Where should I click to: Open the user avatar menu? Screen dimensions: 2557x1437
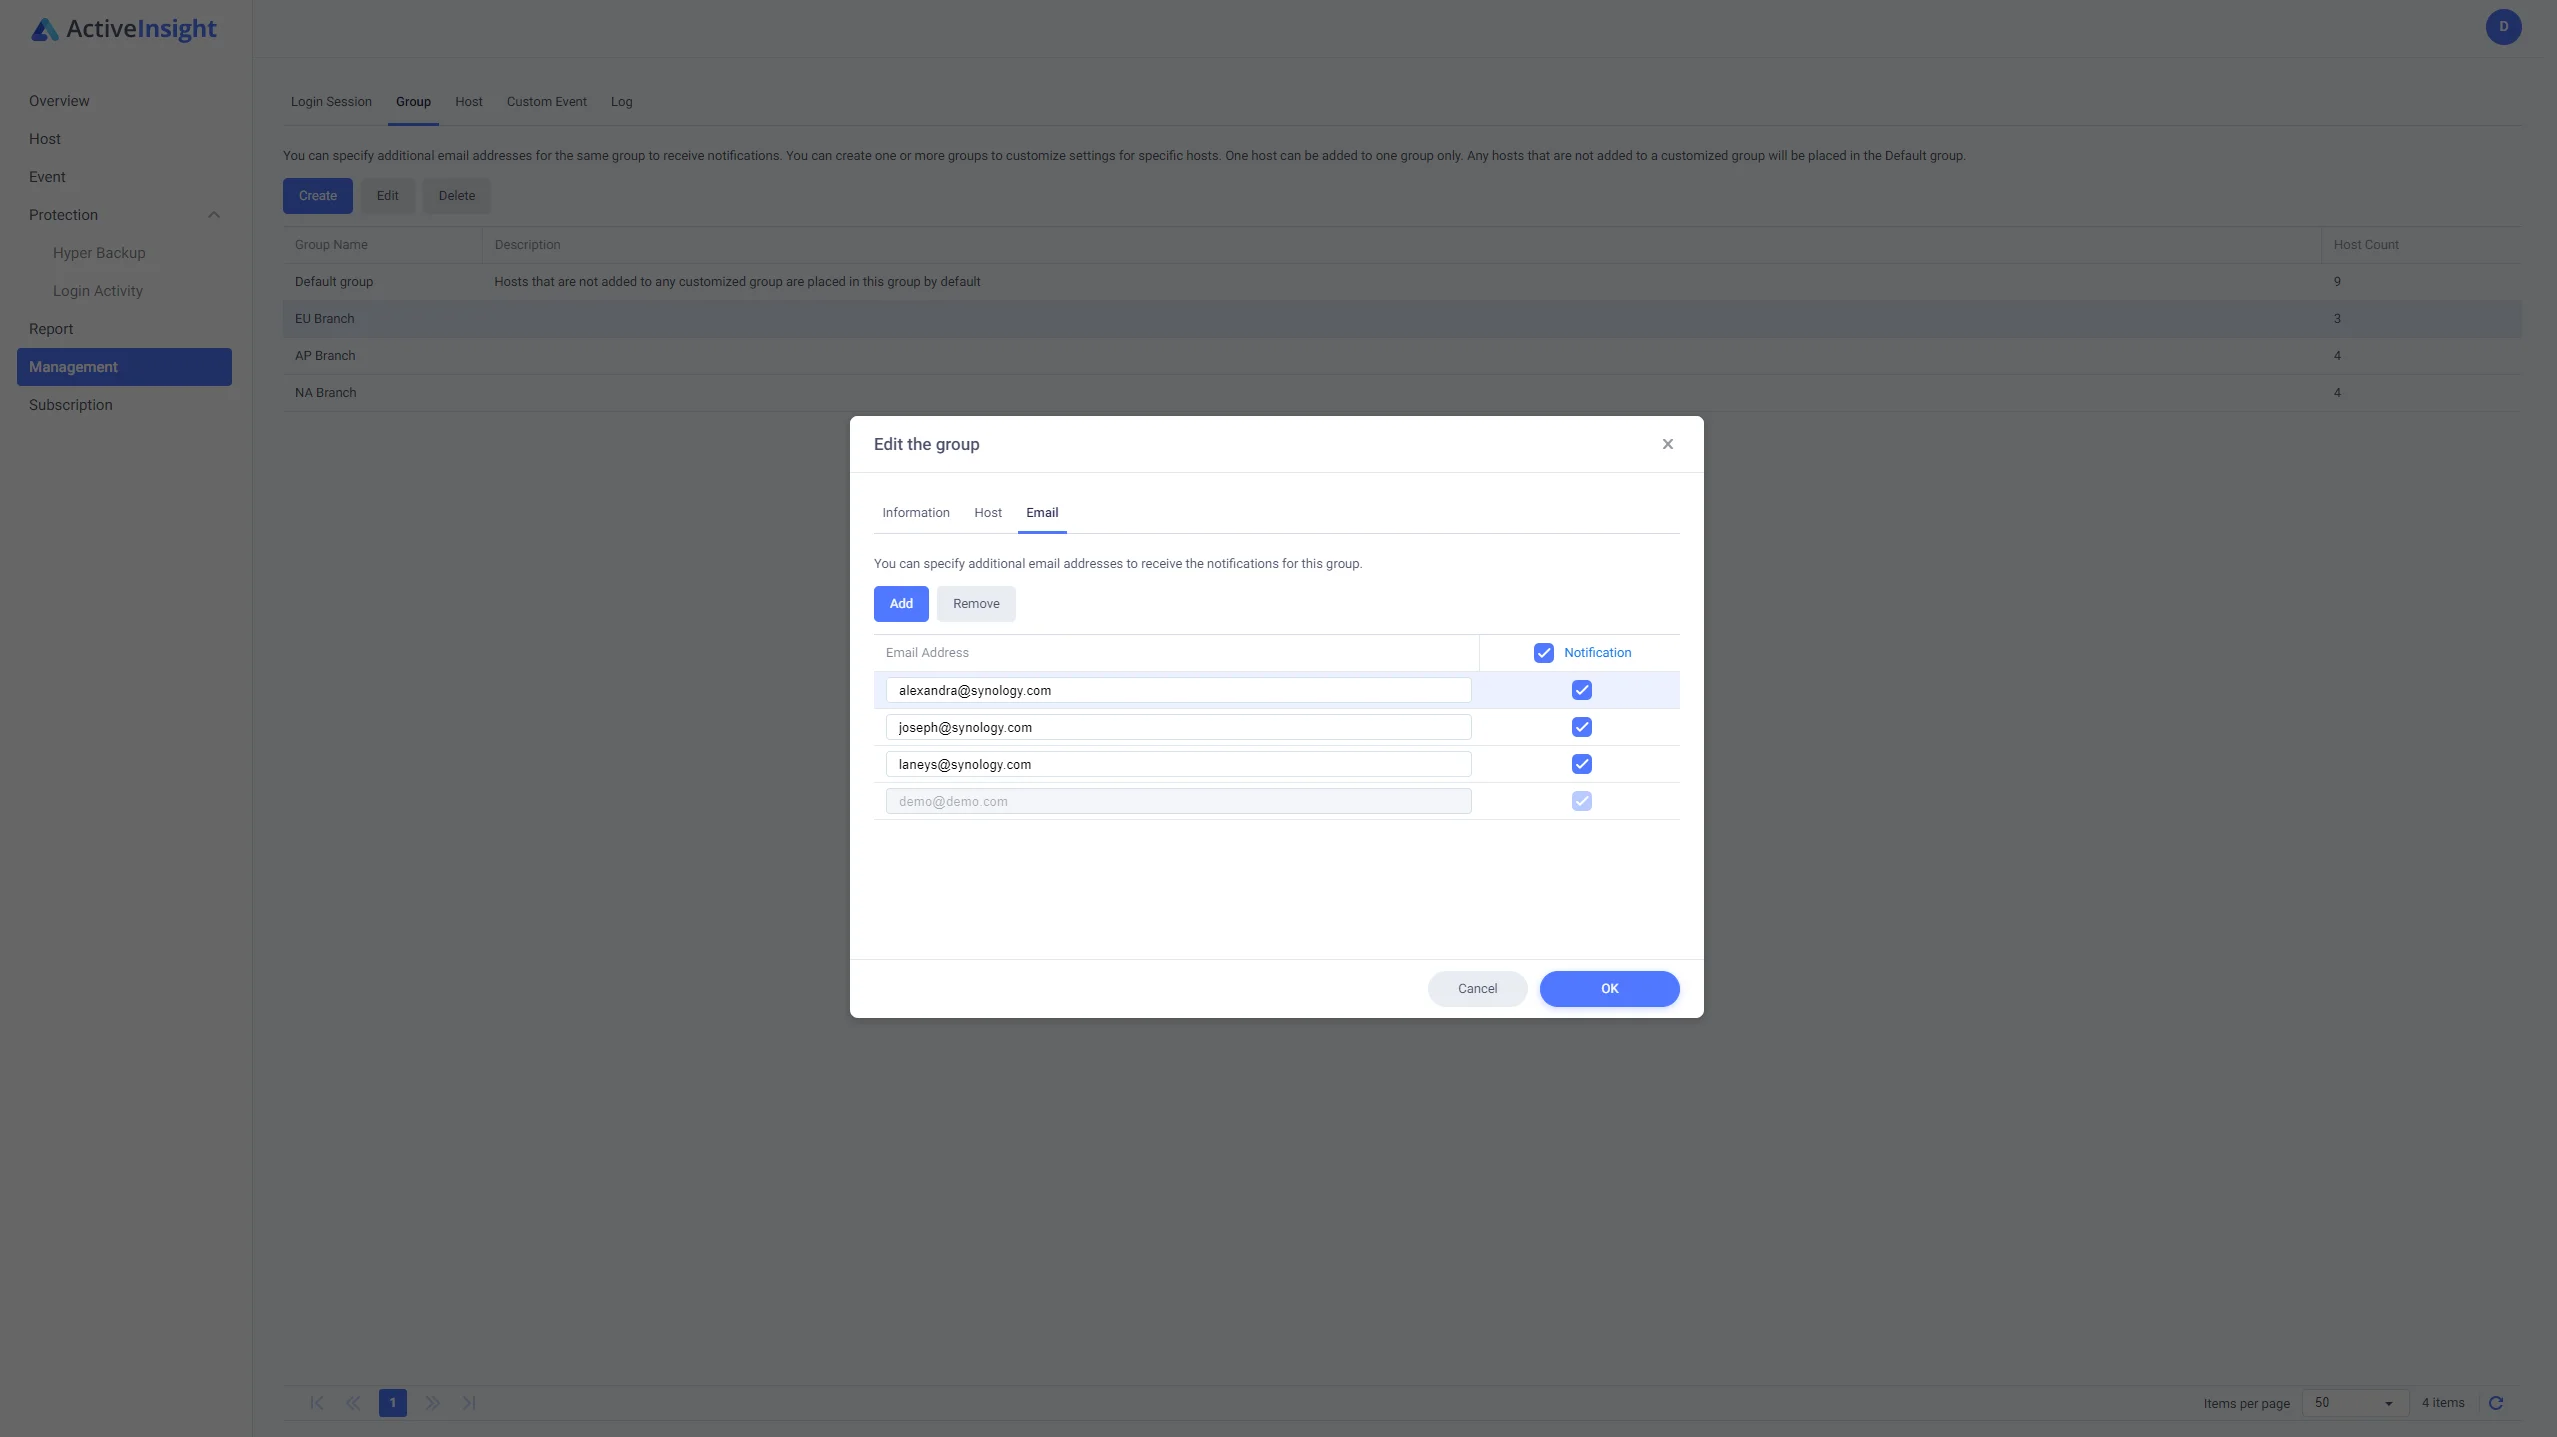(x=2503, y=27)
